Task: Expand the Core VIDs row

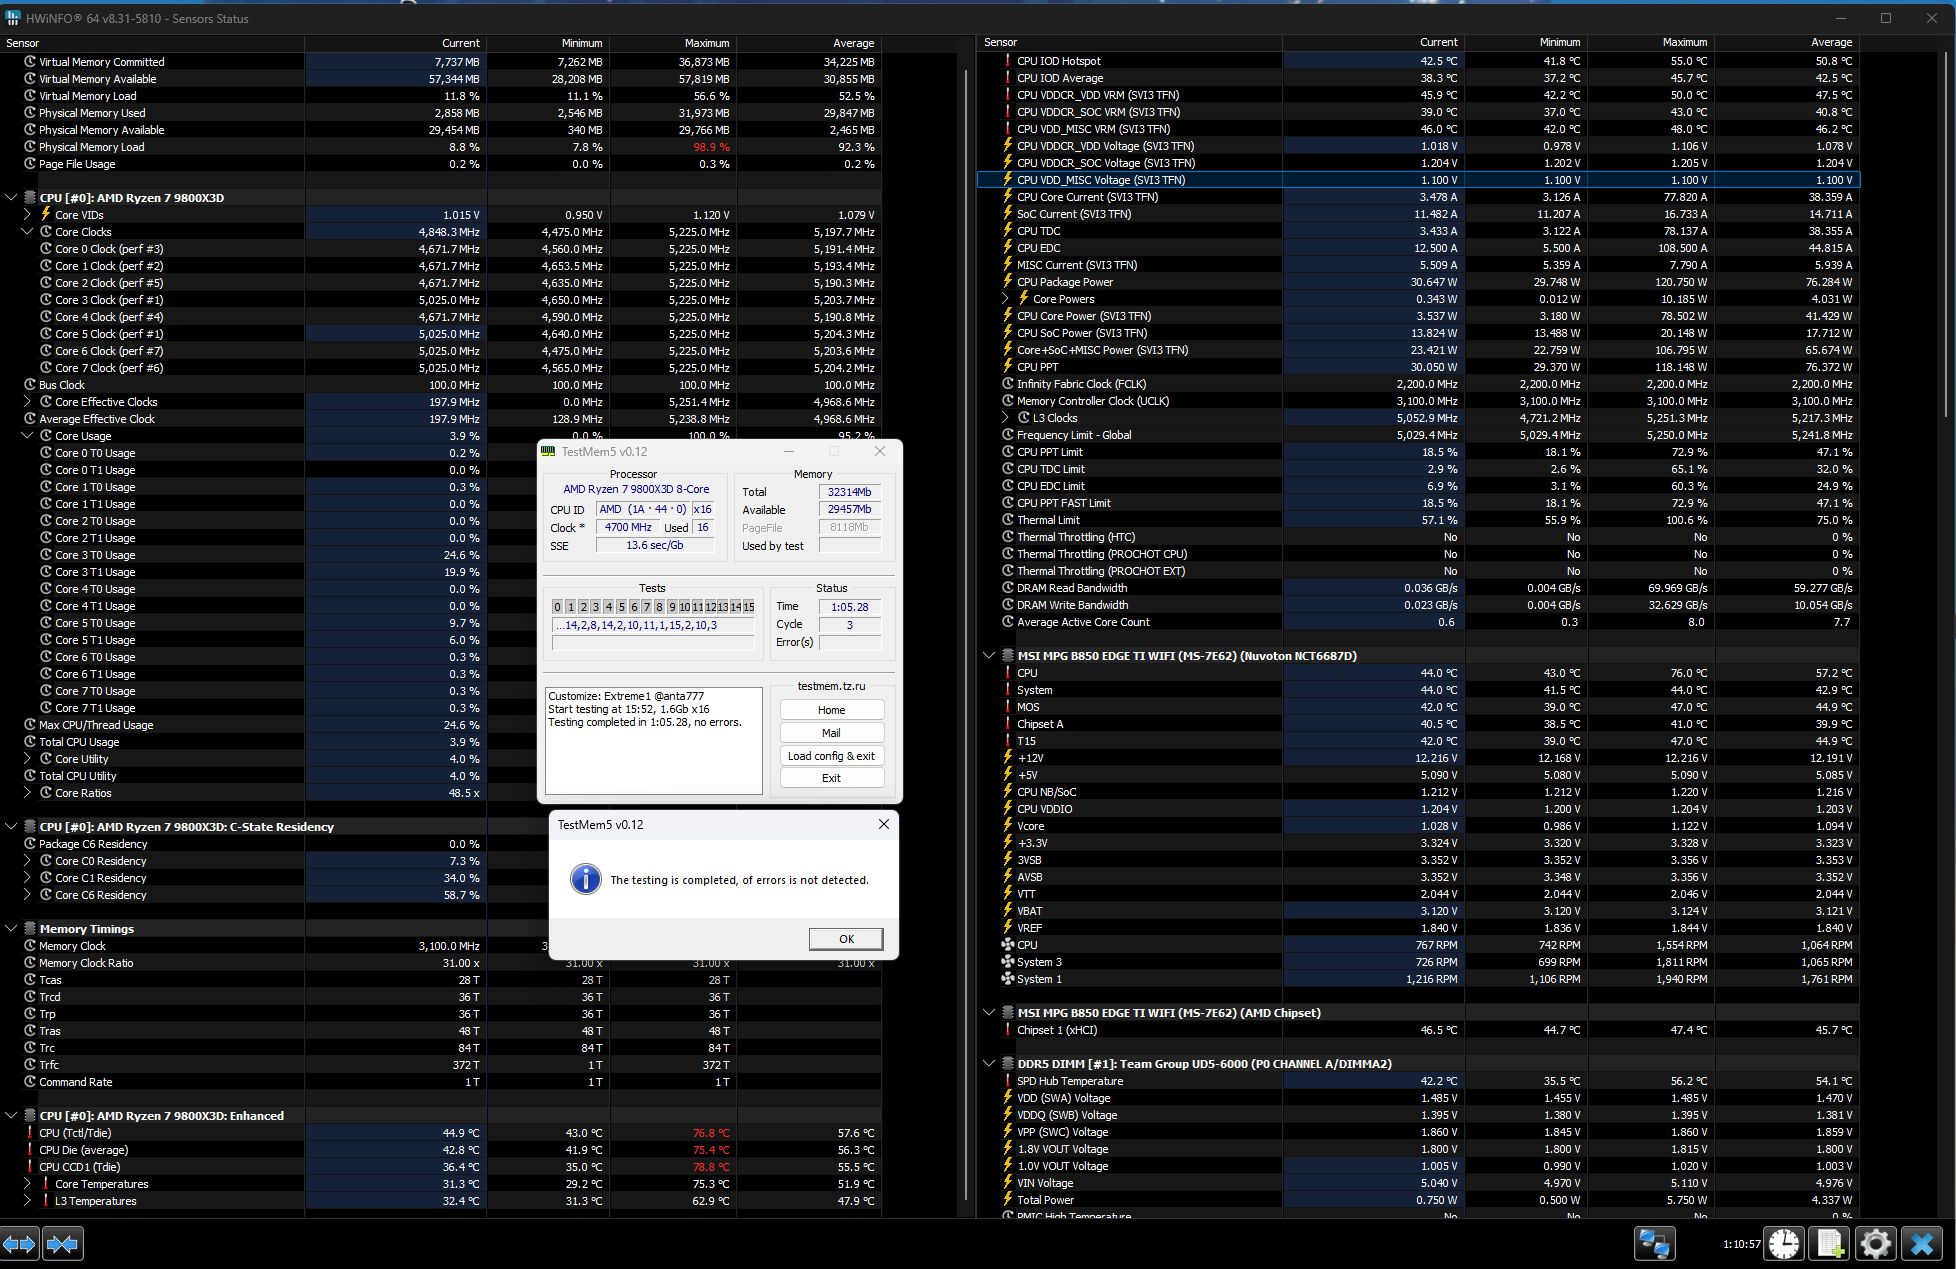Action: tap(28, 215)
